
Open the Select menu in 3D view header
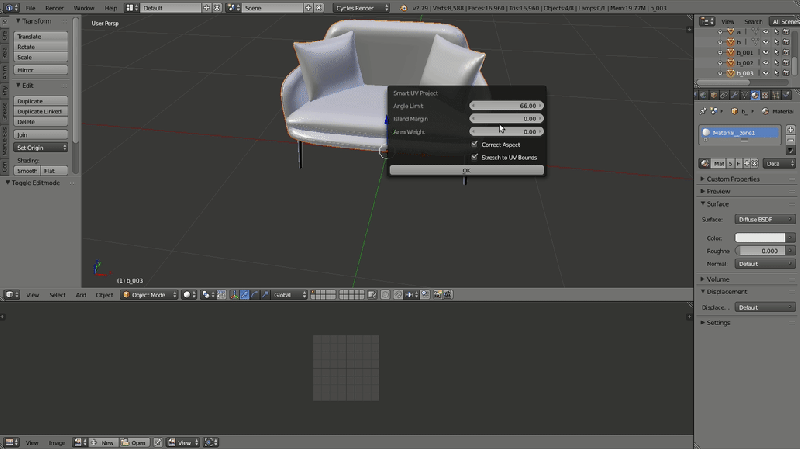pyautogui.click(x=57, y=294)
